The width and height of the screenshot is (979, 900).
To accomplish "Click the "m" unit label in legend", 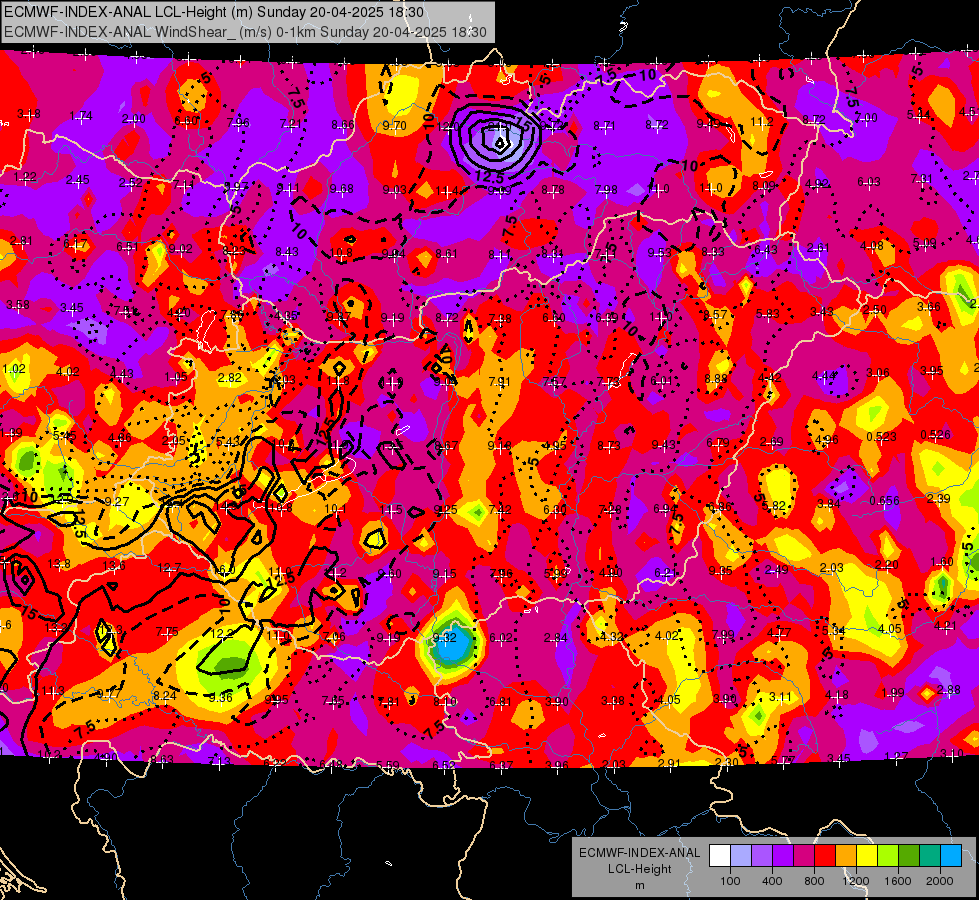I will [639, 886].
